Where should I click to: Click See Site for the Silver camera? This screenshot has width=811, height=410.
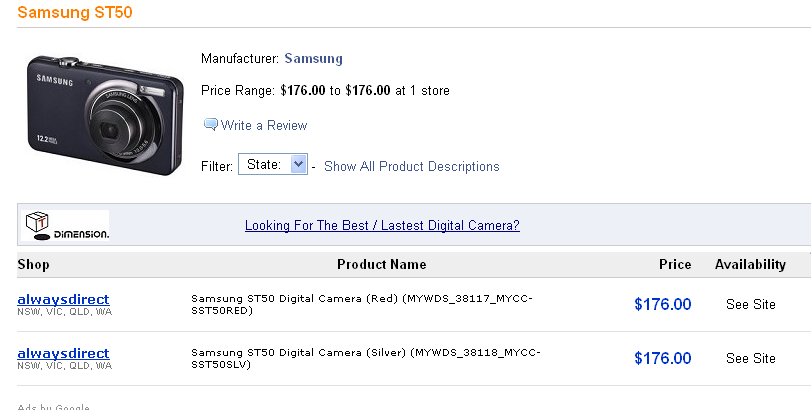point(751,358)
